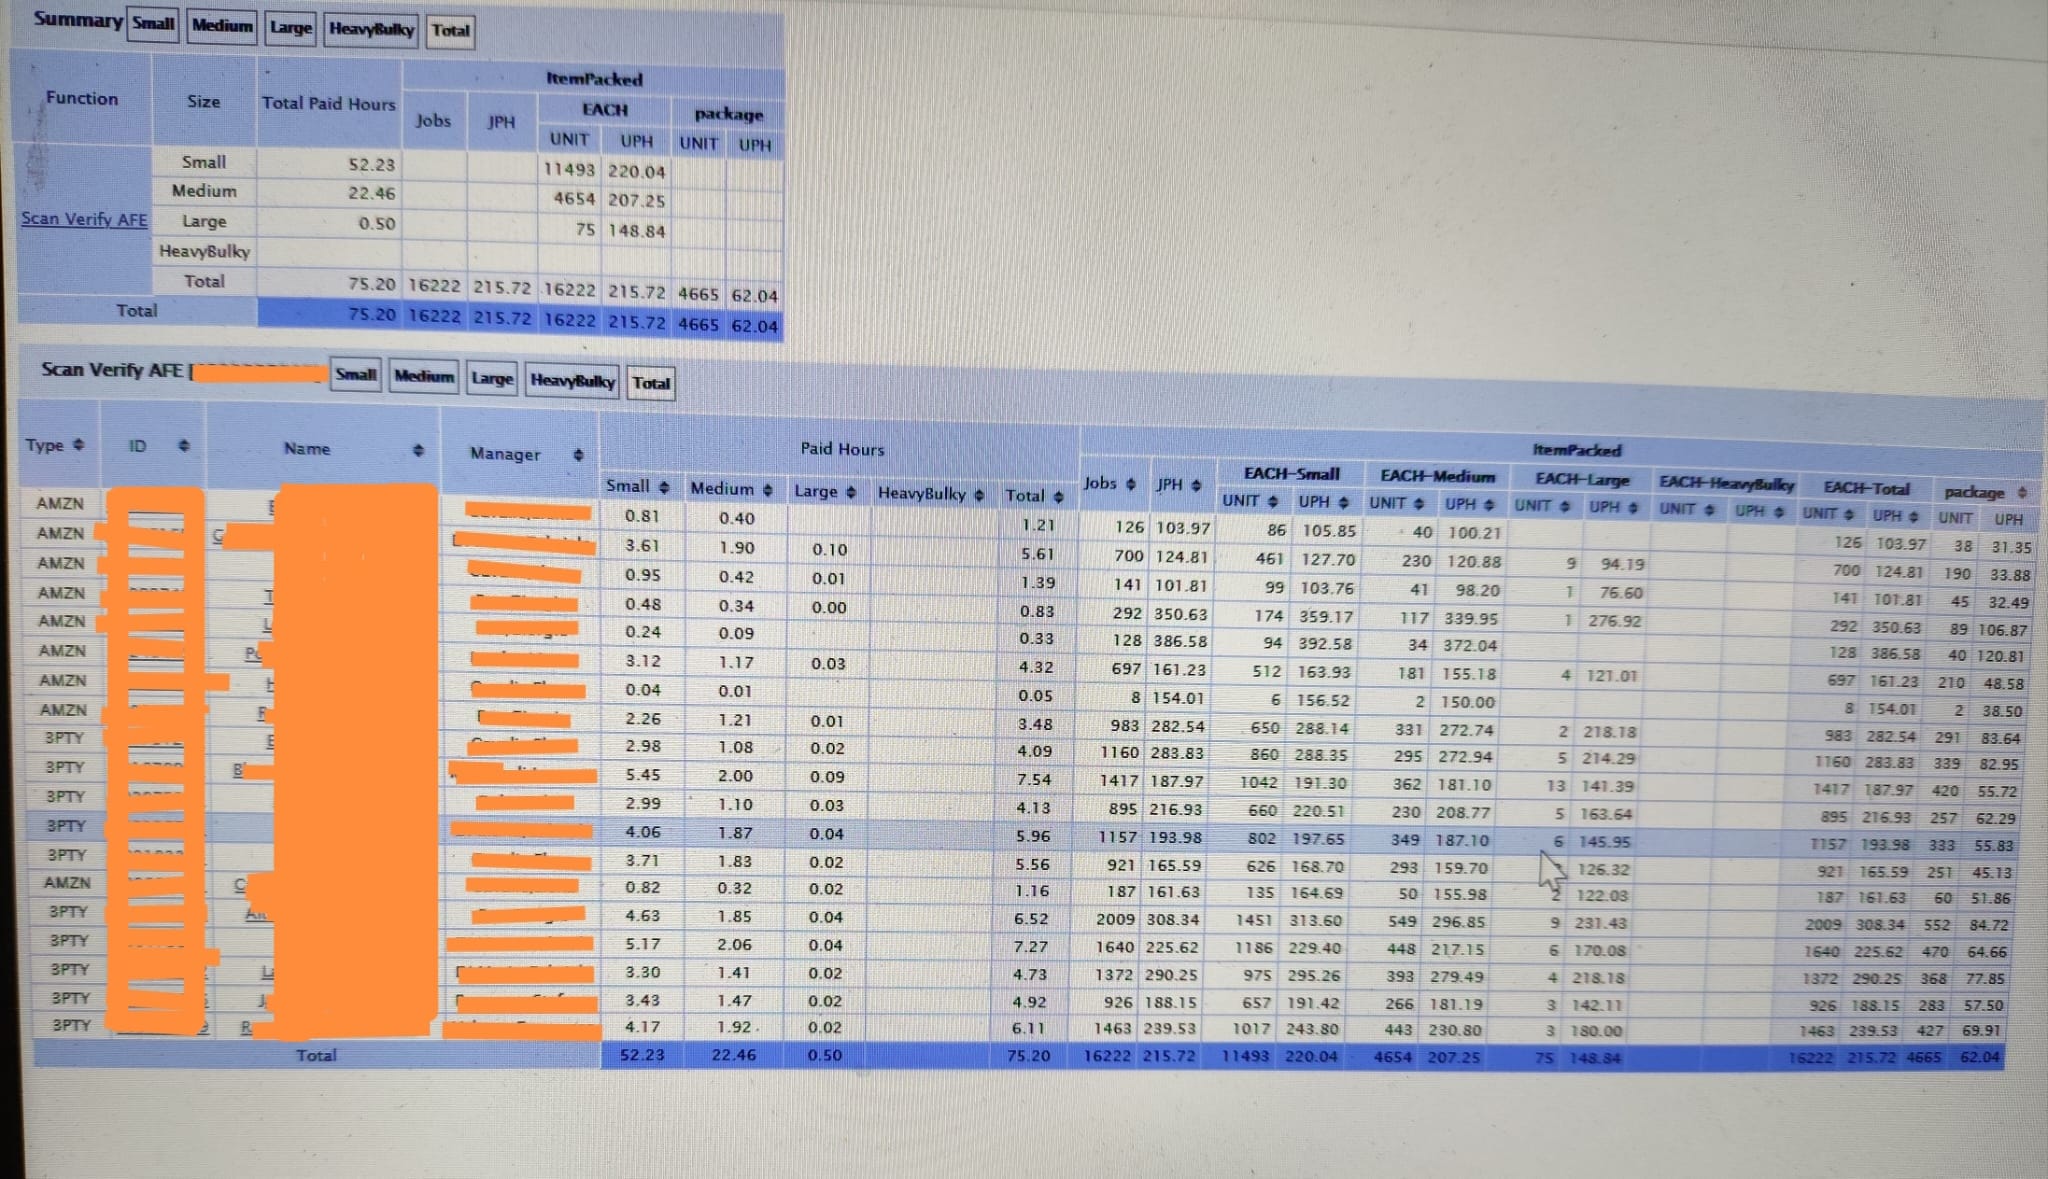
Task: Click the ItemPacked header in Summary table
Action: [594, 78]
